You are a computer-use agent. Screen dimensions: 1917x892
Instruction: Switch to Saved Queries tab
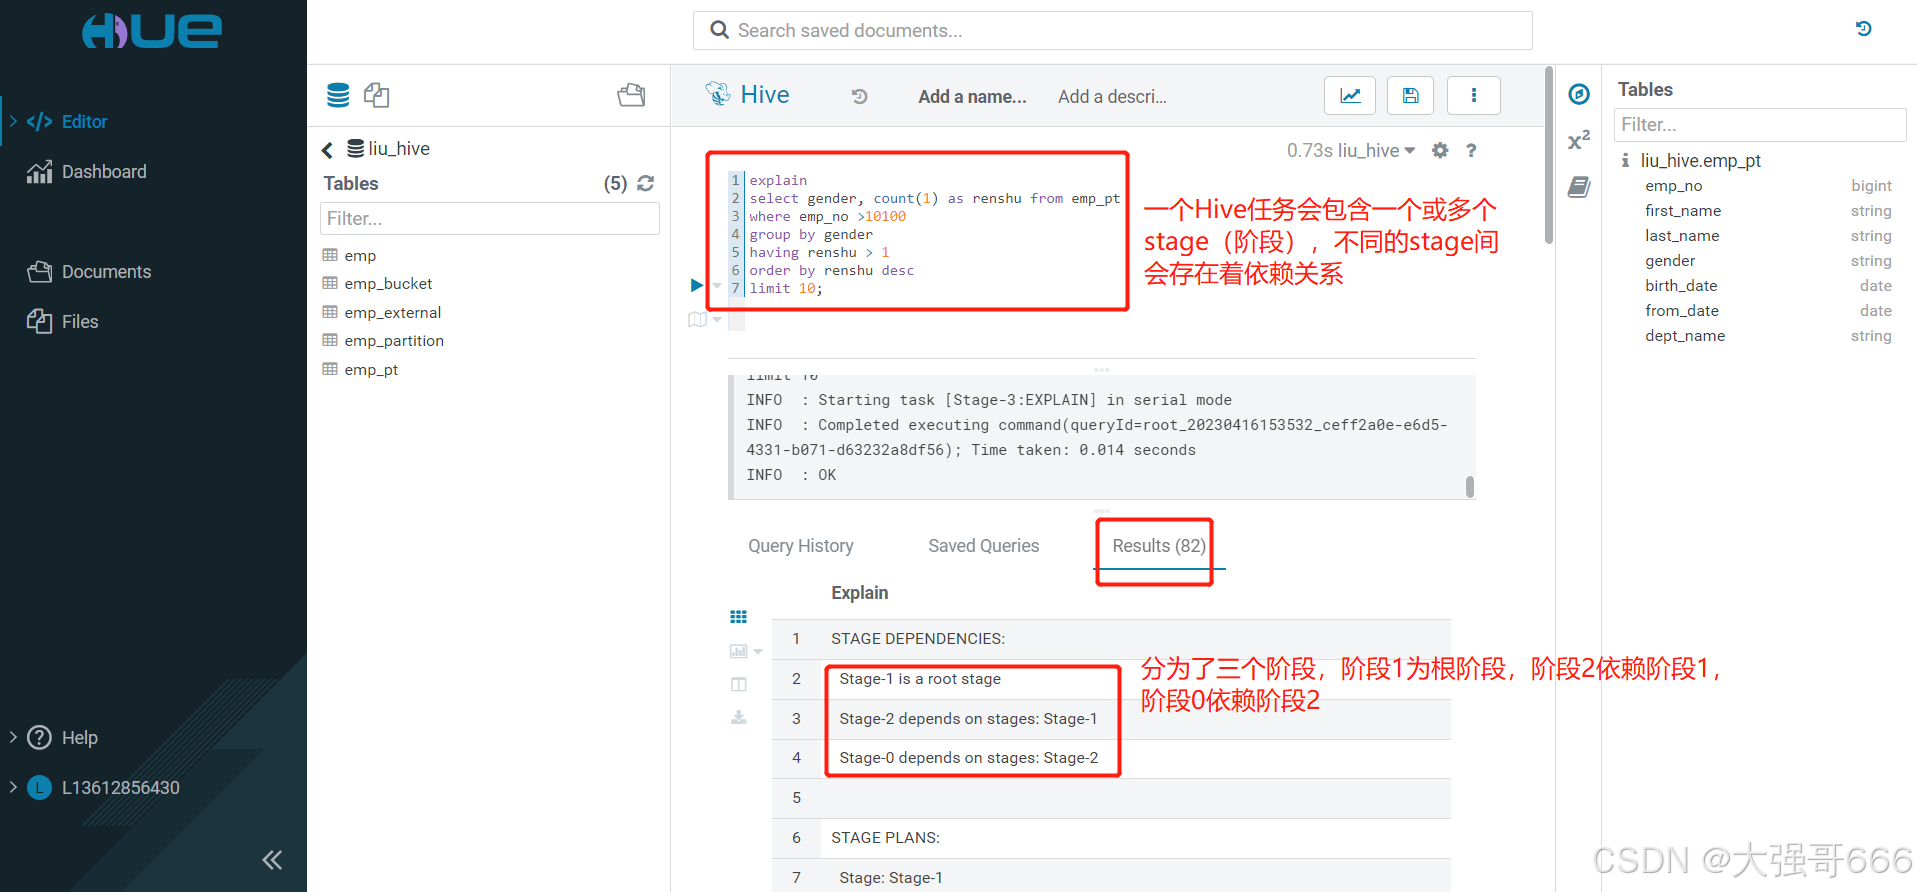pyautogui.click(x=984, y=546)
